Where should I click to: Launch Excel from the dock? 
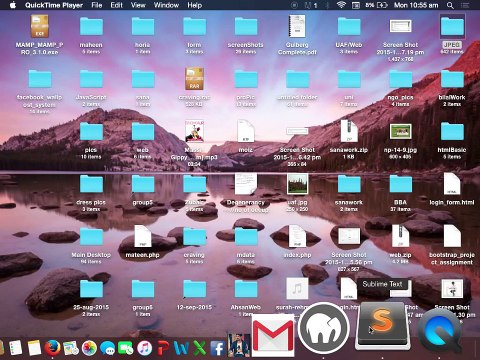[x=200, y=348]
